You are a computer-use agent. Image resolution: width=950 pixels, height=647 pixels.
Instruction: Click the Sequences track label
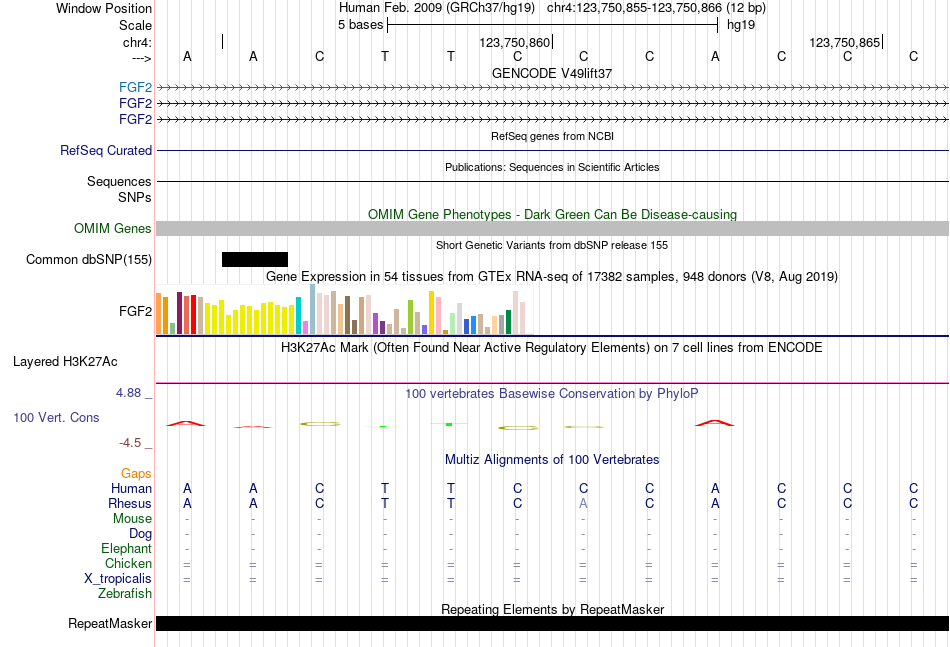(x=119, y=181)
